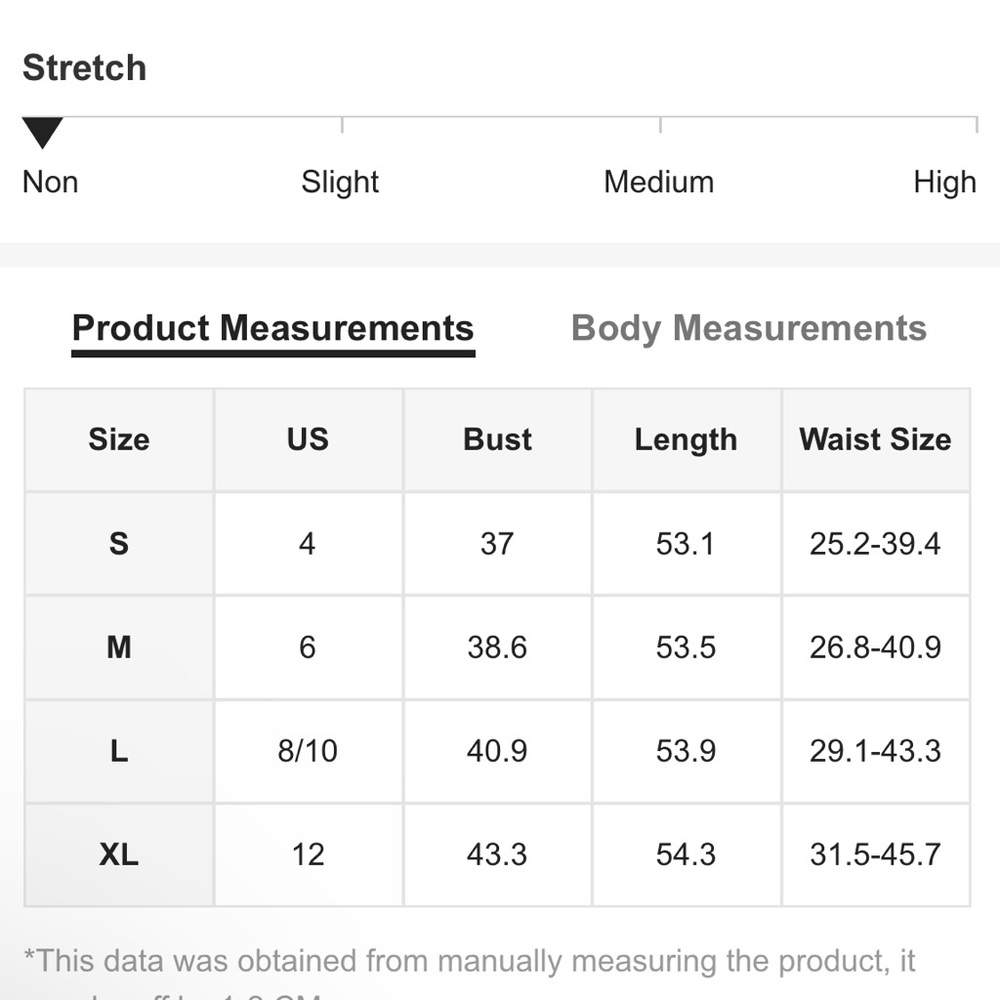Select the L size row label

coord(119,751)
